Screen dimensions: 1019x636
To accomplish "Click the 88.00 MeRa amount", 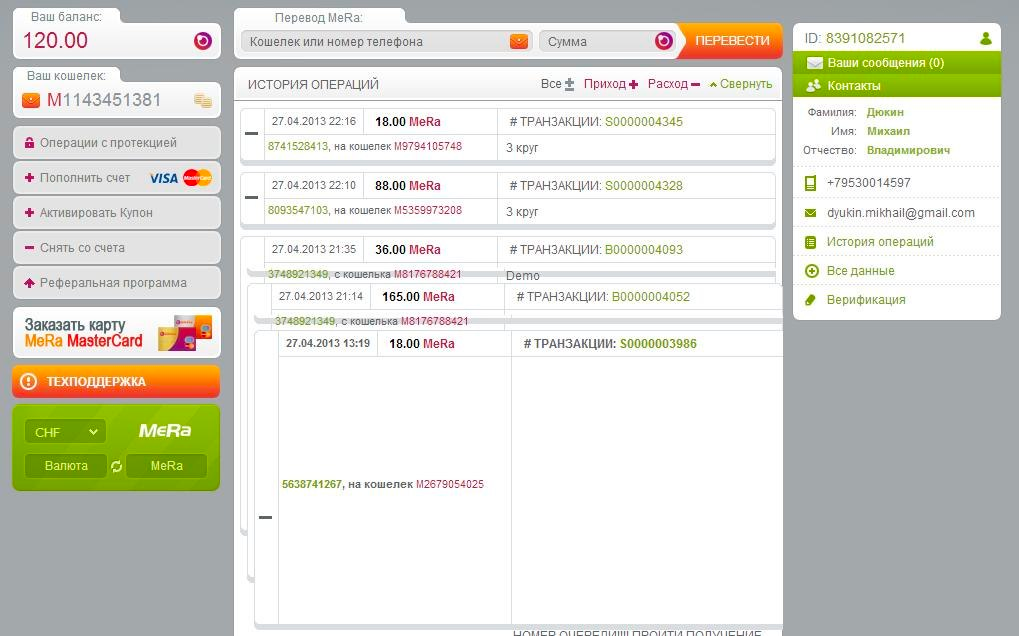I will tap(407, 186).
